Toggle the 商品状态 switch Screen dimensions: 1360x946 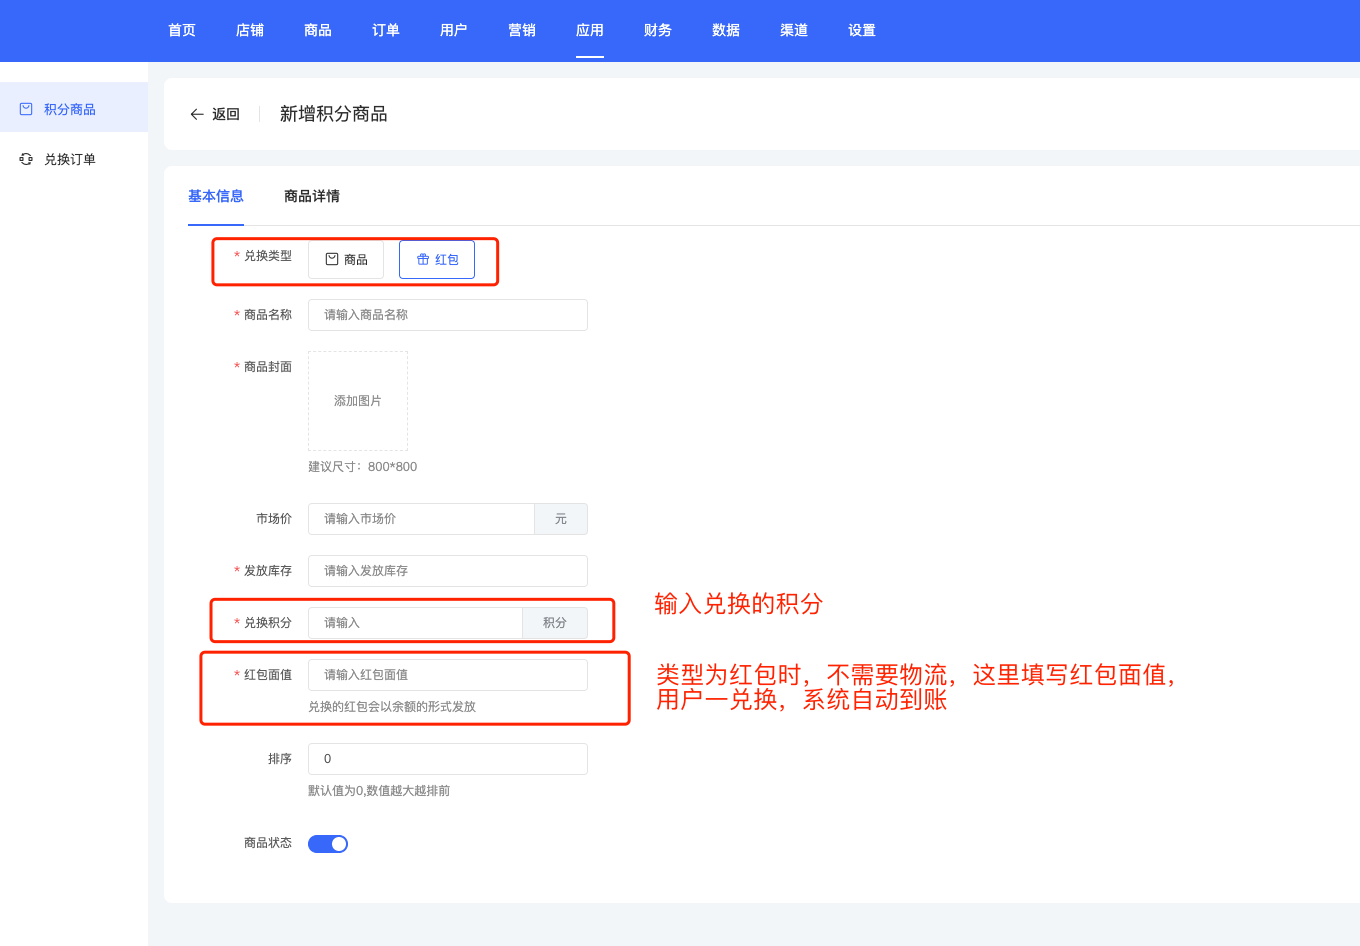(x=328, y=843)
